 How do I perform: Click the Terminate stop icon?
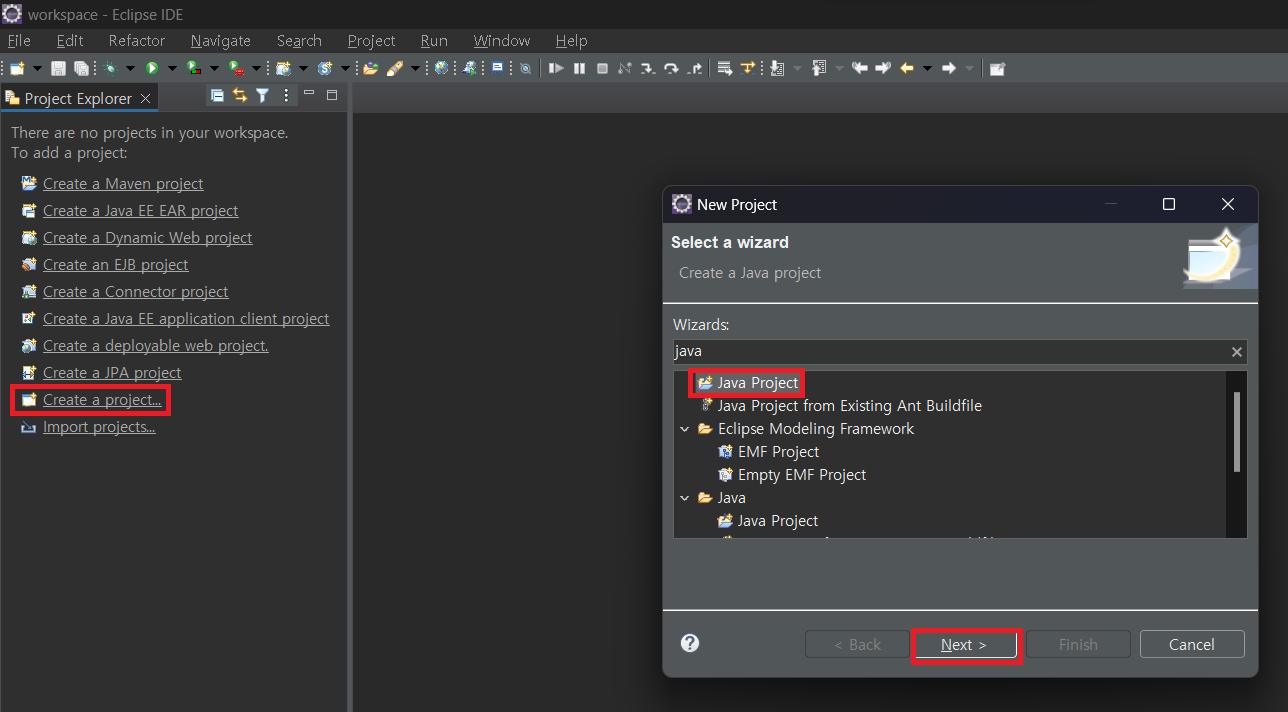(x=602, y=68)
